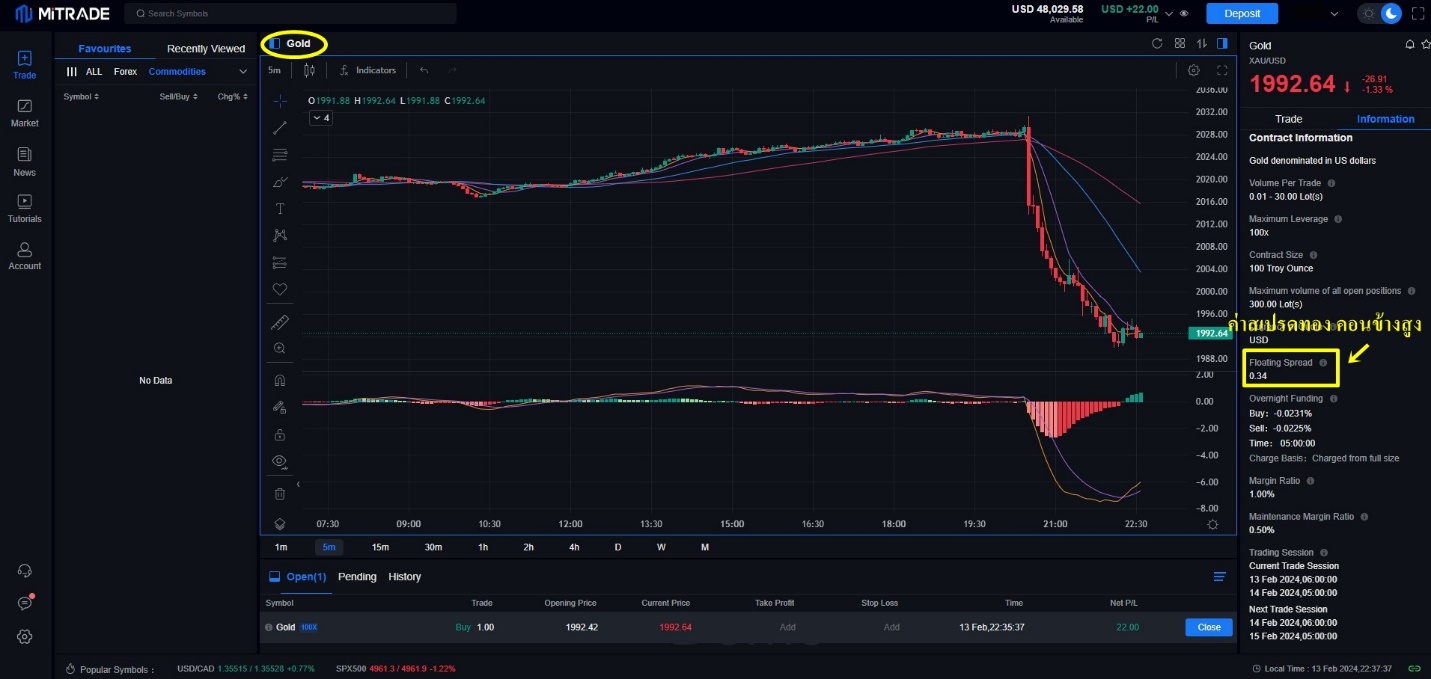
Task: Select the forecasting and measurement tools icon
Action: [280, 262]
